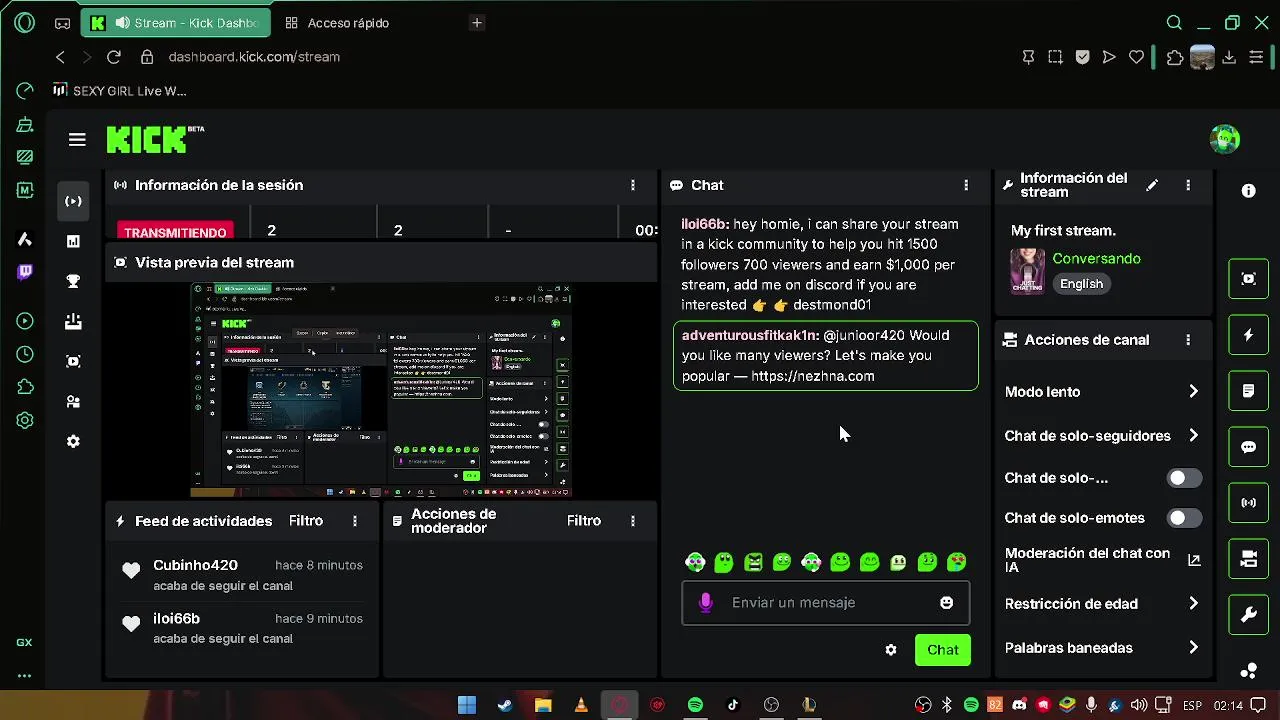
Task: Expand Chat de solo-seguidores options
Action: coord(1193,435)
